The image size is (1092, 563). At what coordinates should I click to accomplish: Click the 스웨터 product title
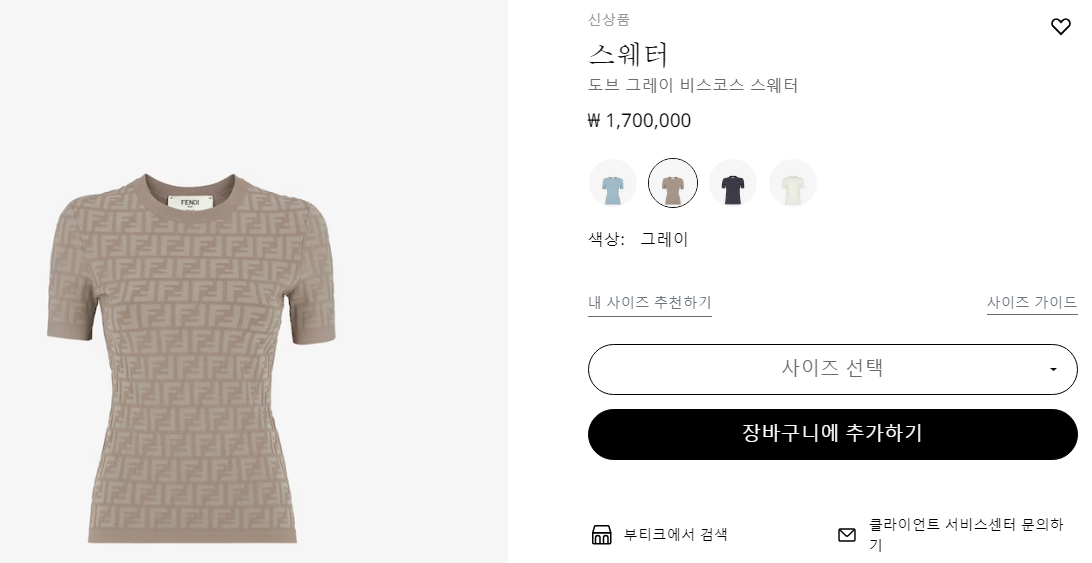tap(628, 54)
